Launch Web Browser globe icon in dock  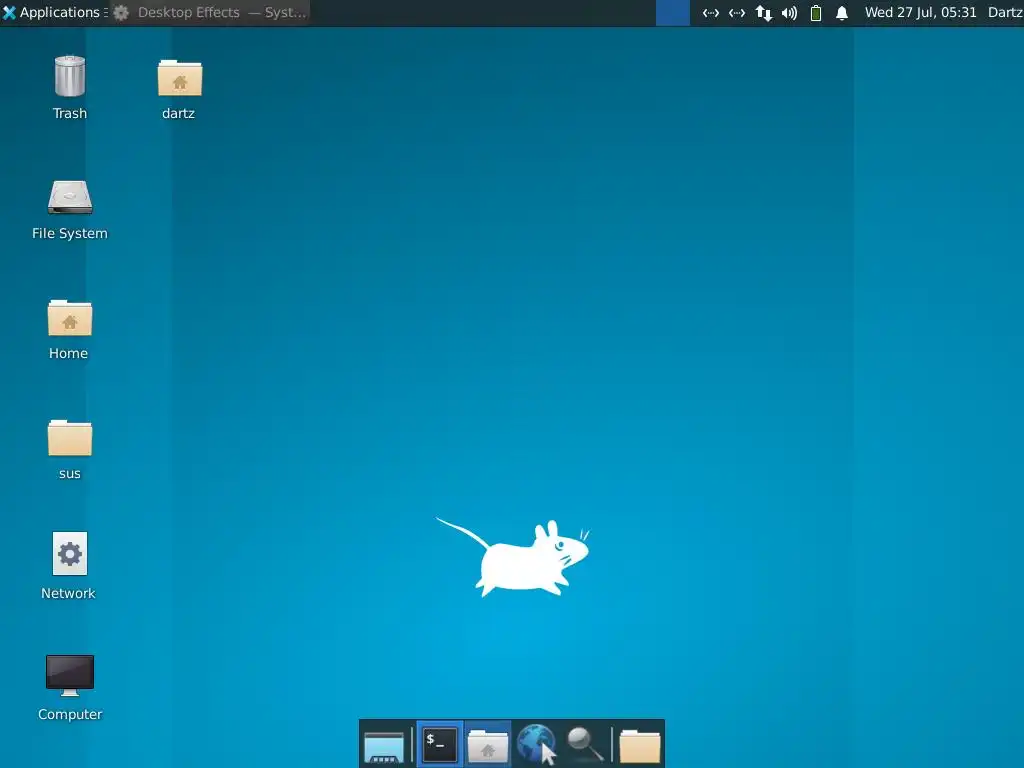tap(537, 744)
